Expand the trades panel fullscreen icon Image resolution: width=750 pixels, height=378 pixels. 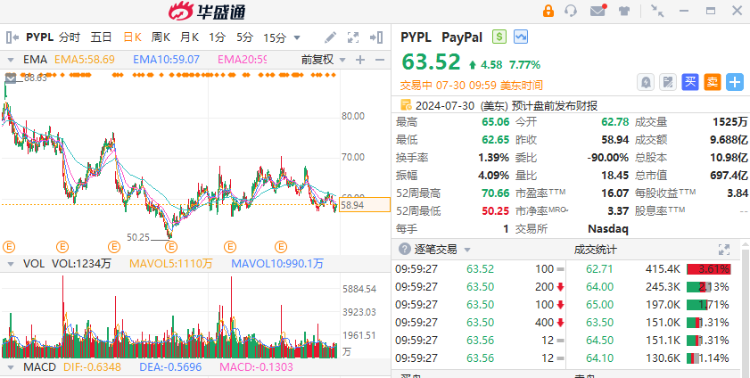[724, 249]
